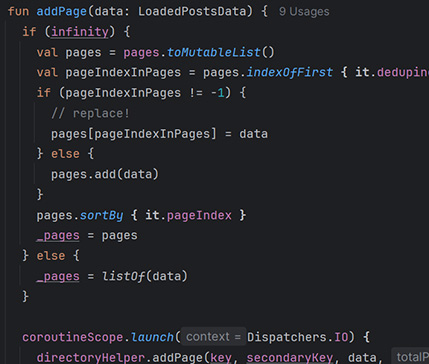Click the '// replace!' comment line
The width and height of the screenshot is (429, 364).
tap(90, 114)
